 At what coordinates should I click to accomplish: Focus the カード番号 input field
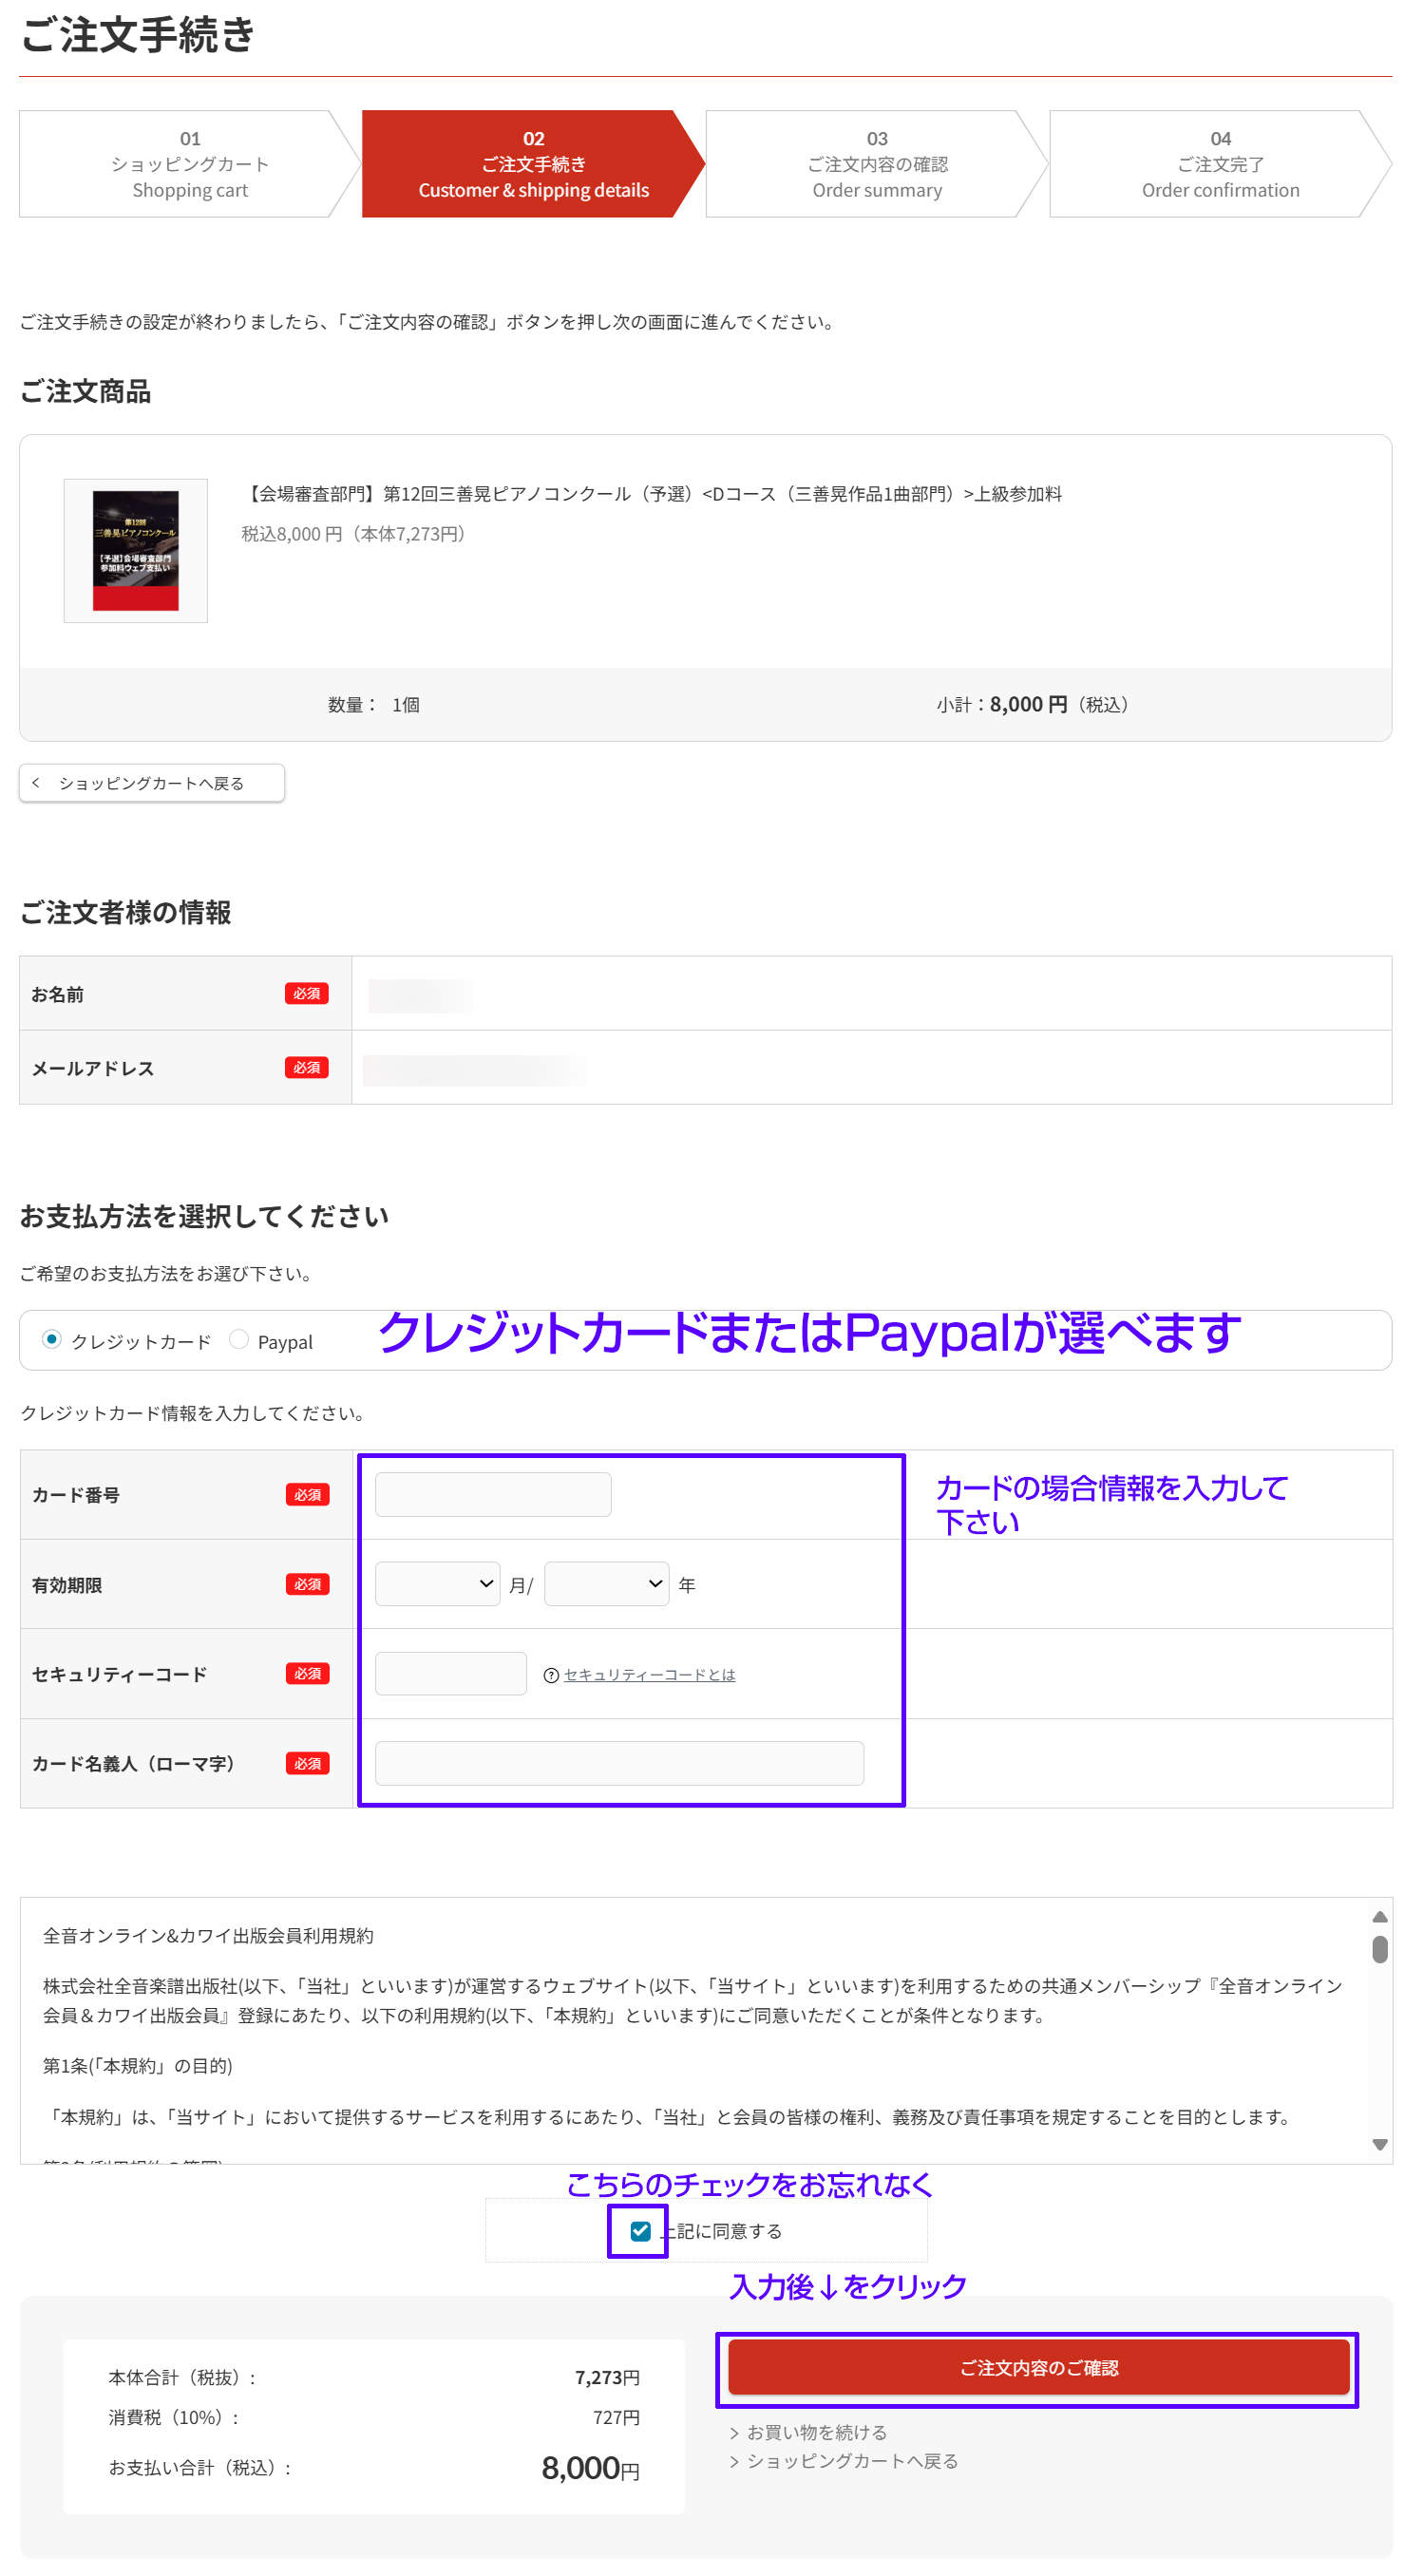pyautogui.click(x=493, y=1494)
